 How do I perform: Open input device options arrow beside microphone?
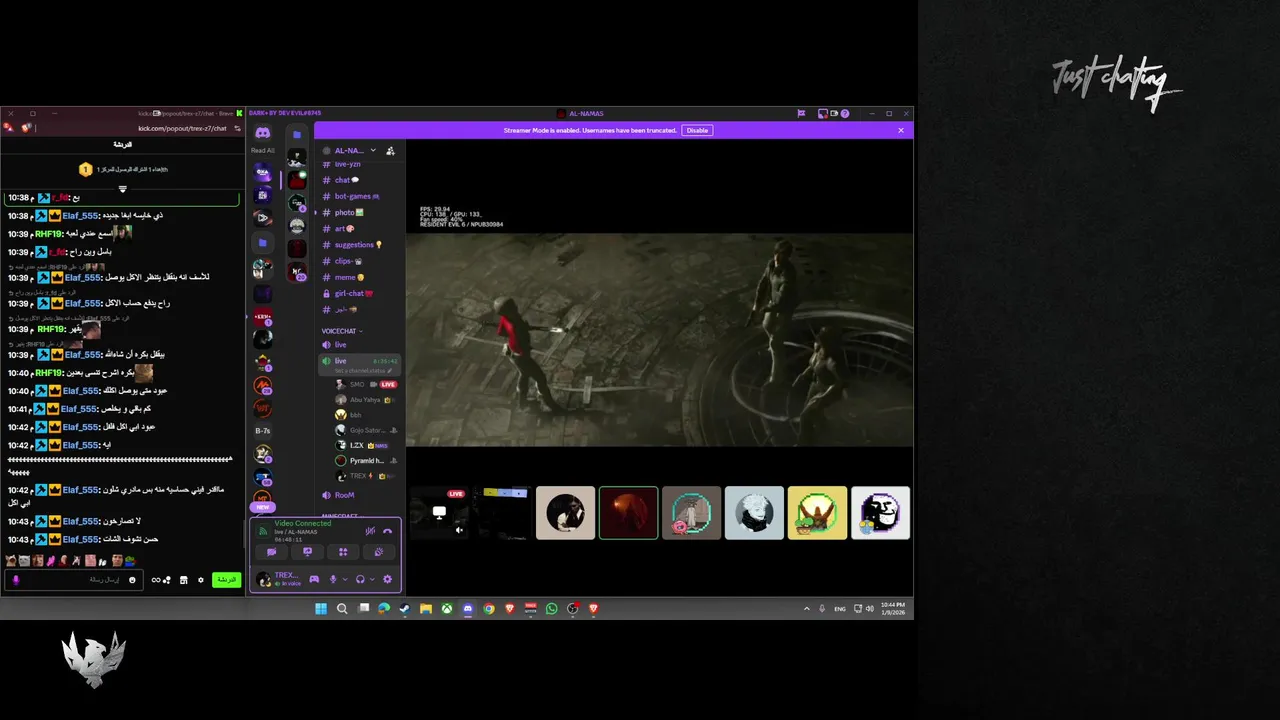pos(345,579)
